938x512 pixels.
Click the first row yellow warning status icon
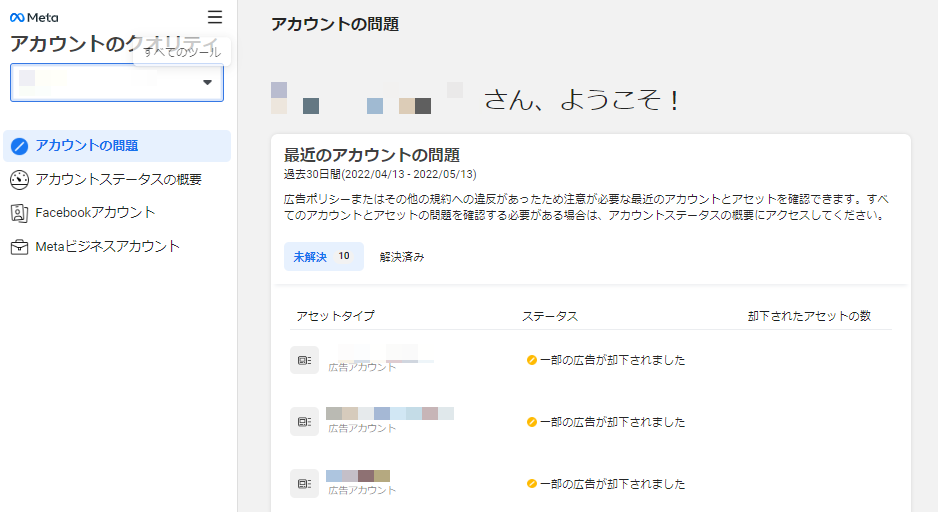[532, 360]
